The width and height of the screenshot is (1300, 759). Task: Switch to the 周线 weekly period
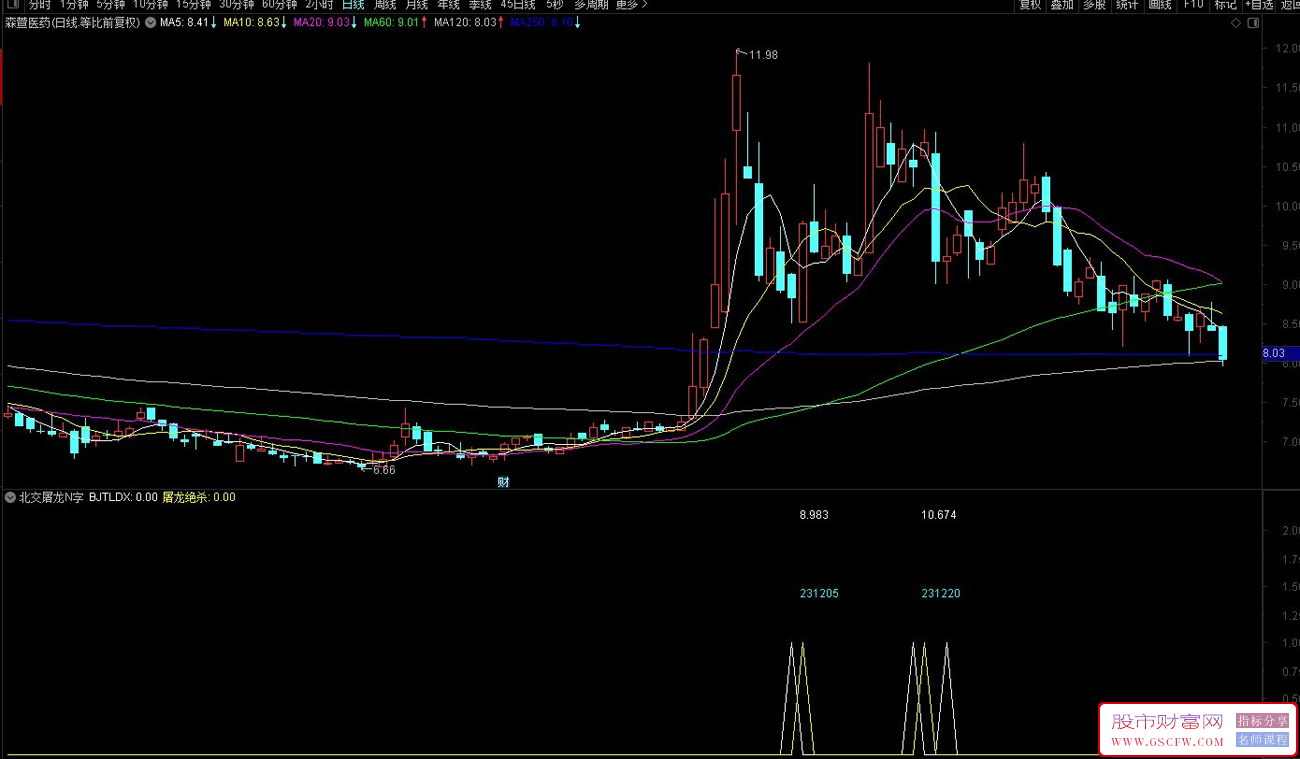(x=385, y=5)
